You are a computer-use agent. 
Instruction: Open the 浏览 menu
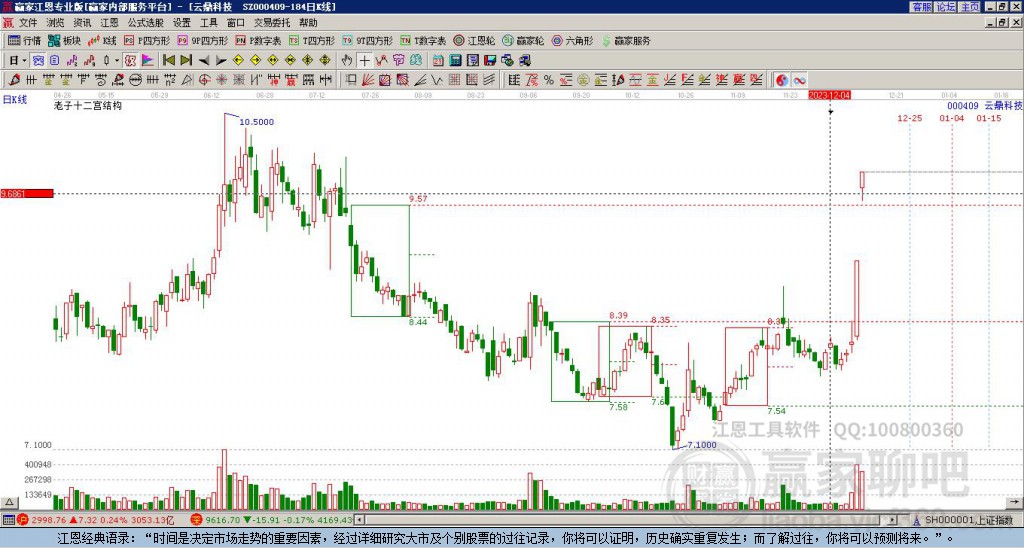click(55, 23)
